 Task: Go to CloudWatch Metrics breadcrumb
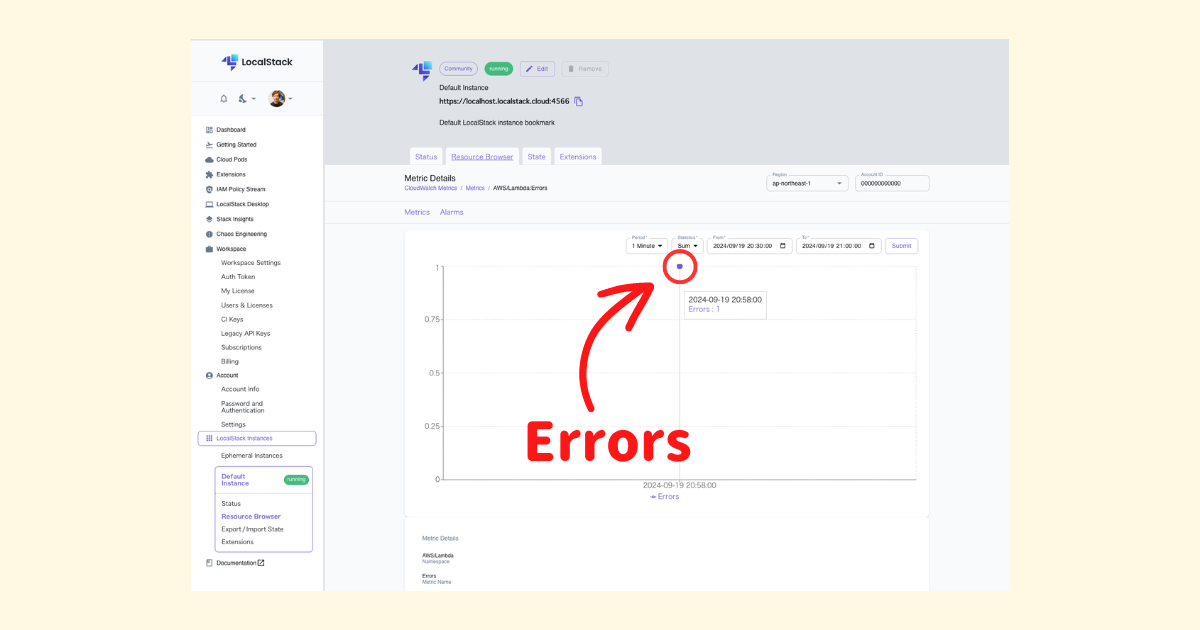click(x=431, y=188)
